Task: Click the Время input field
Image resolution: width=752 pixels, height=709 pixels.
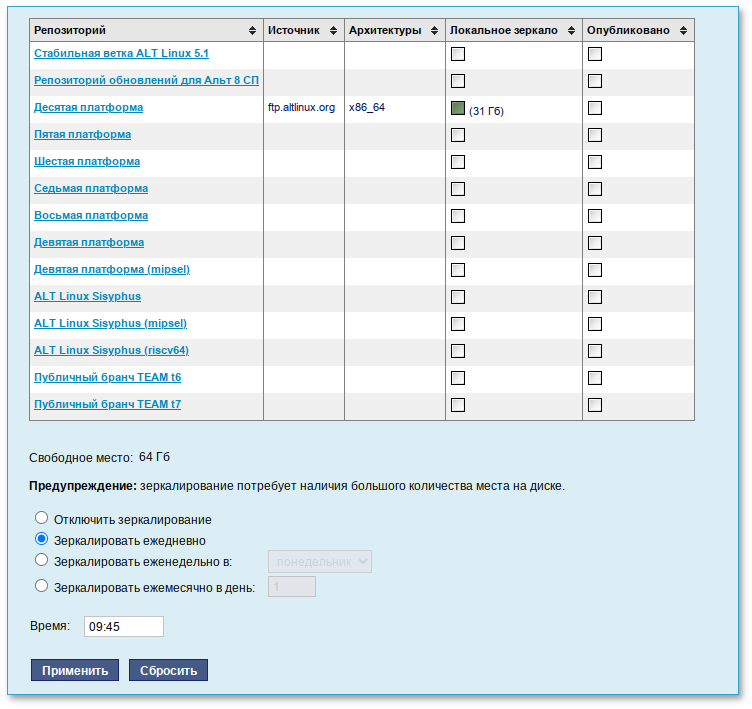Action: 124,626
